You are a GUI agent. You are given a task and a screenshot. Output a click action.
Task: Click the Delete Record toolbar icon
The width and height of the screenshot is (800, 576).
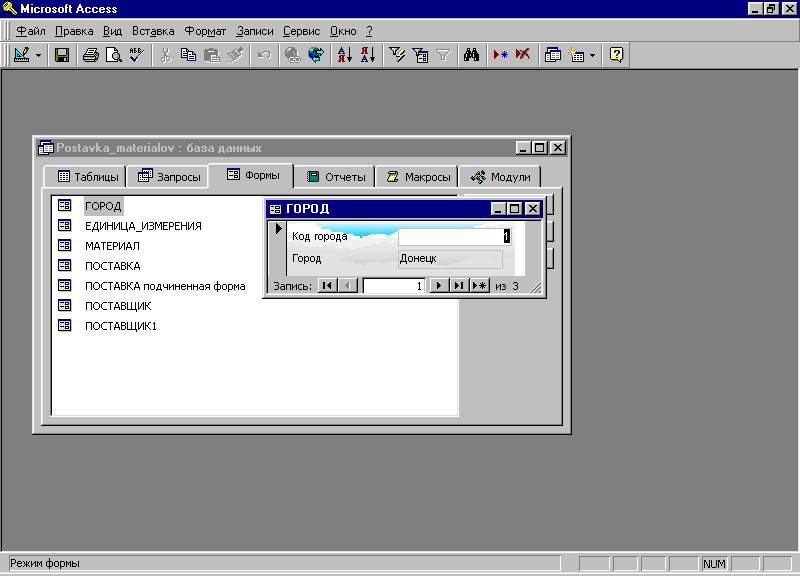523,55
